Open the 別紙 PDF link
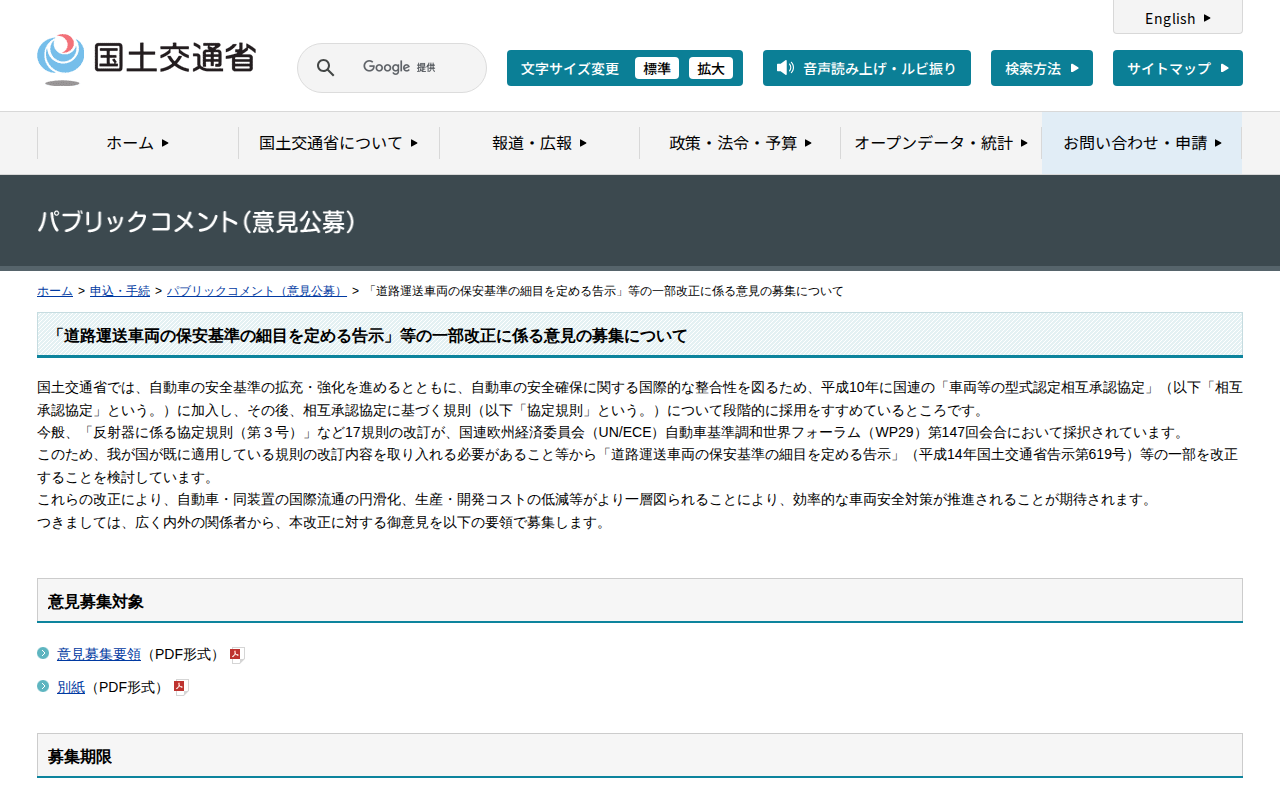1280x800 pixels. (71, 687)
